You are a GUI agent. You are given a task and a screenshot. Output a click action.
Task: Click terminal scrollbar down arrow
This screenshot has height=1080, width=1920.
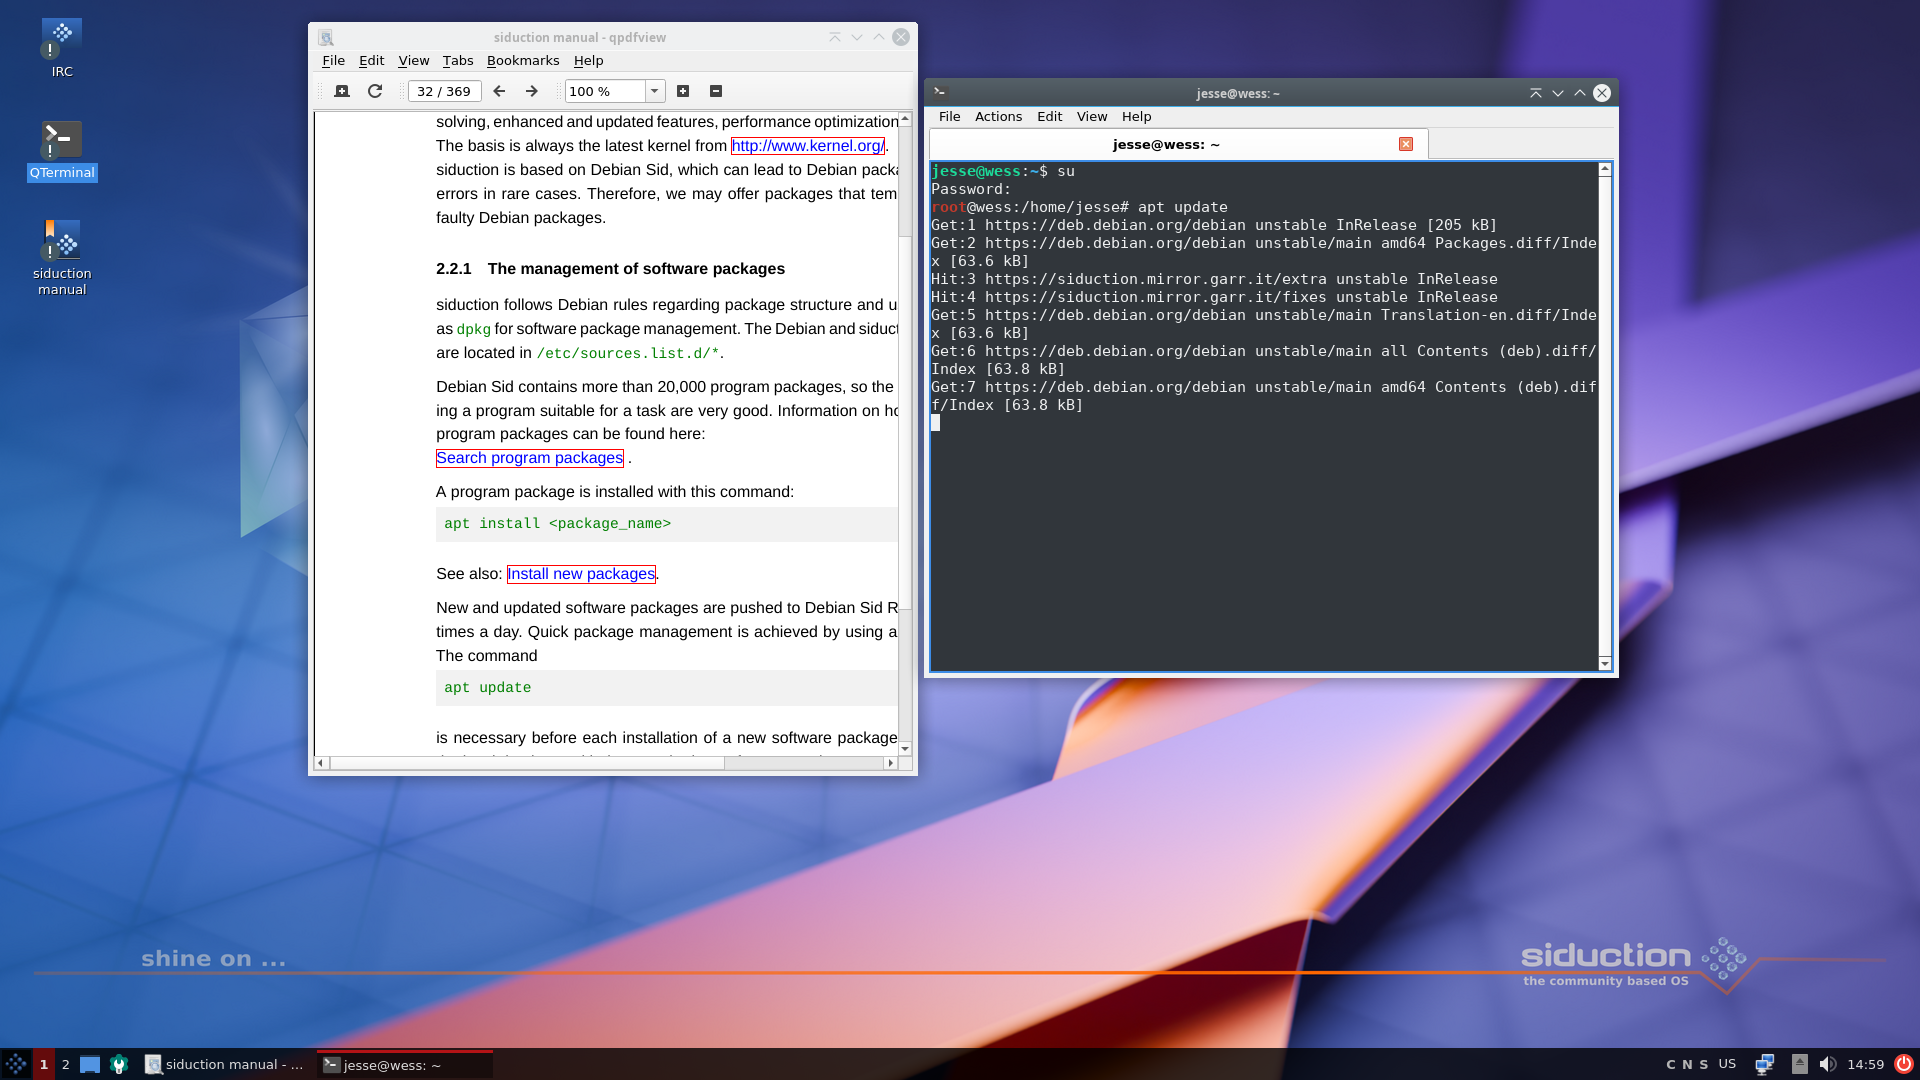click(1605, 664)
